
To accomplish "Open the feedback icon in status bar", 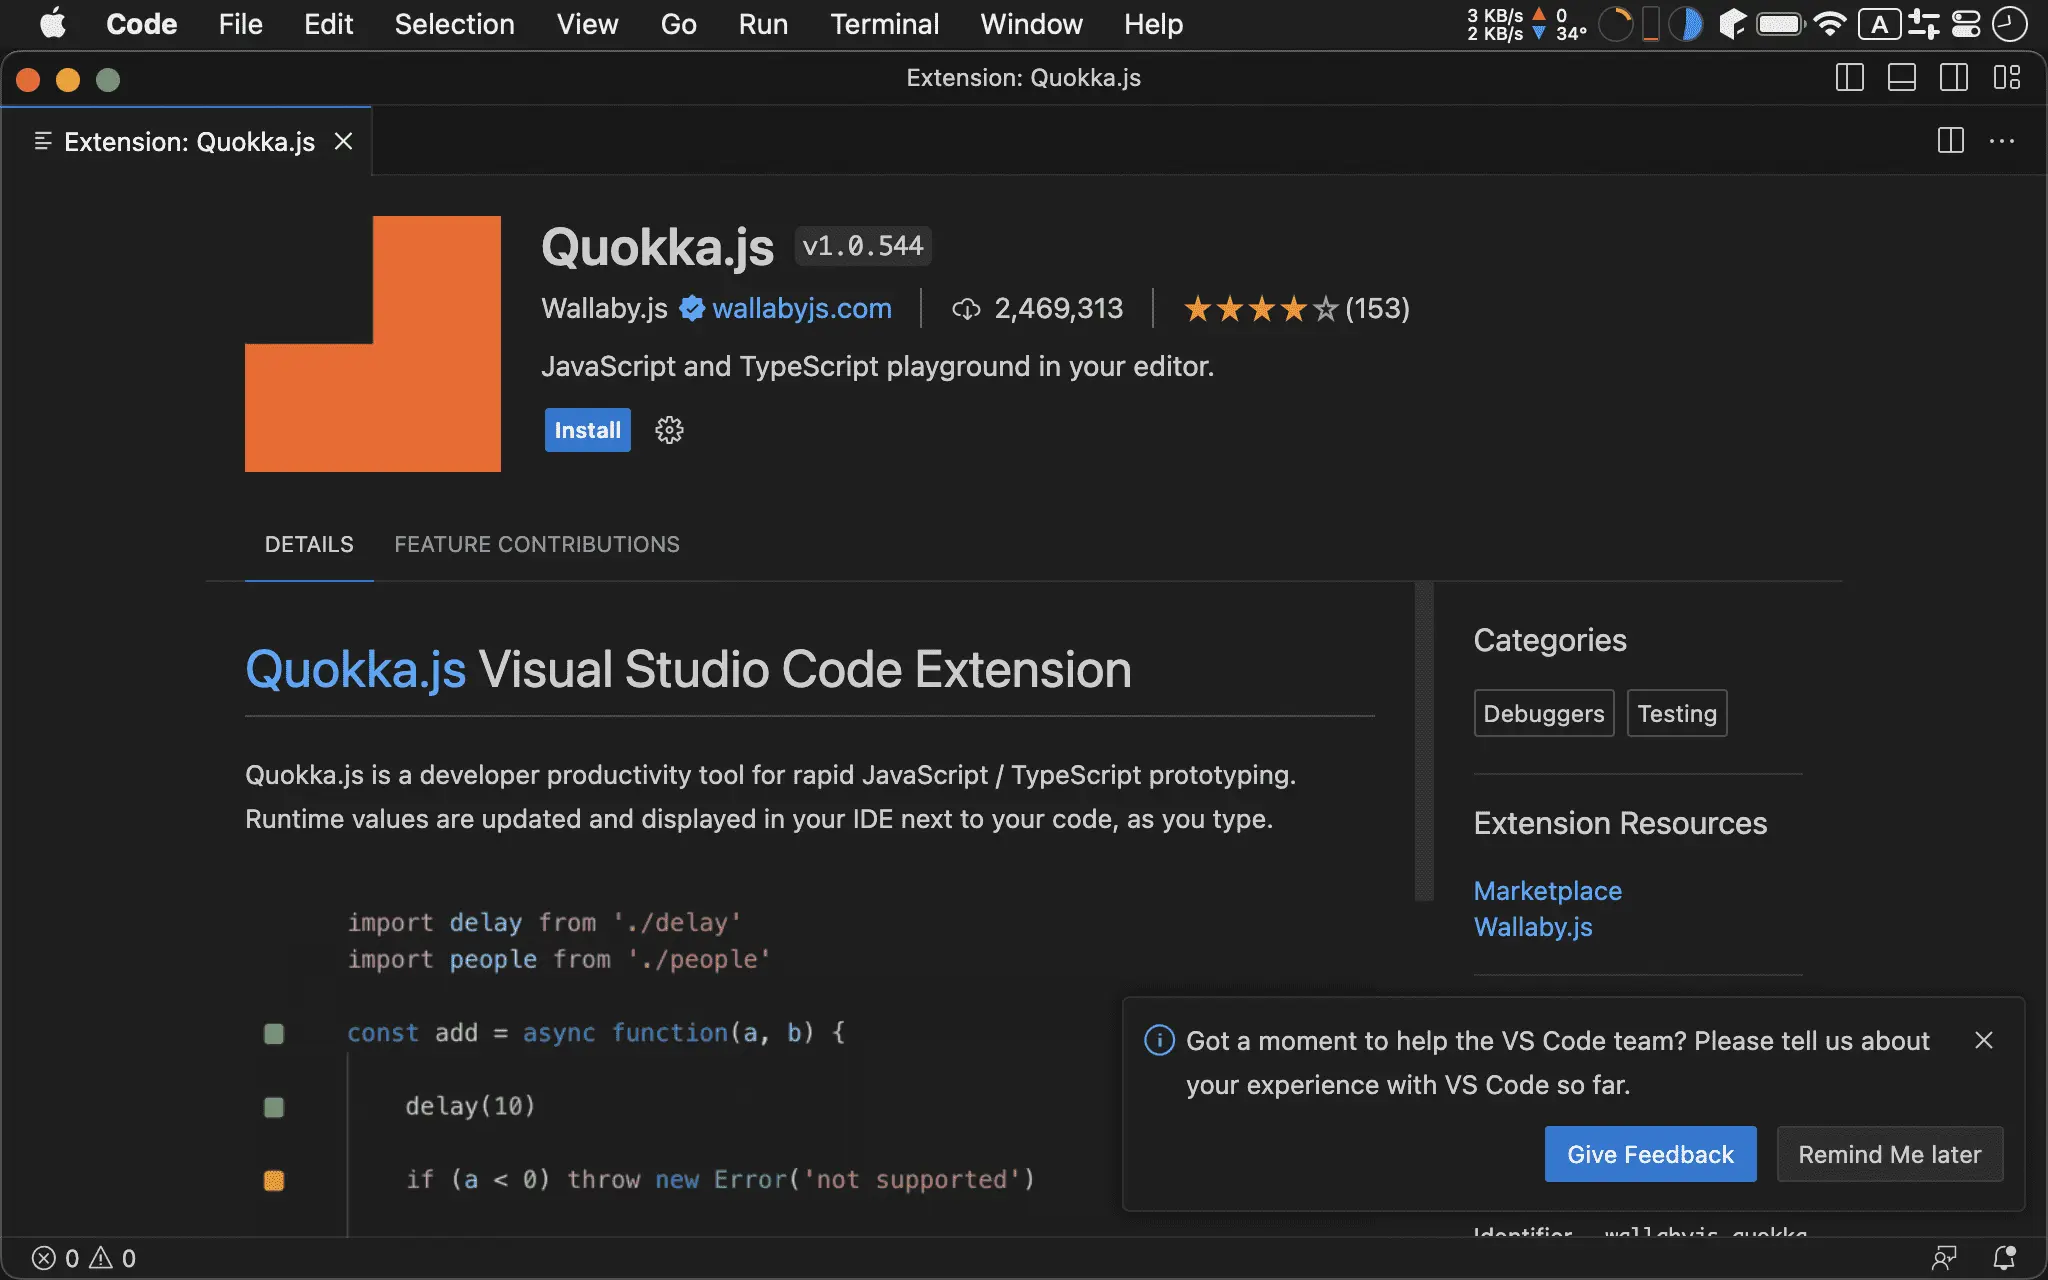I will 1944,1258.
